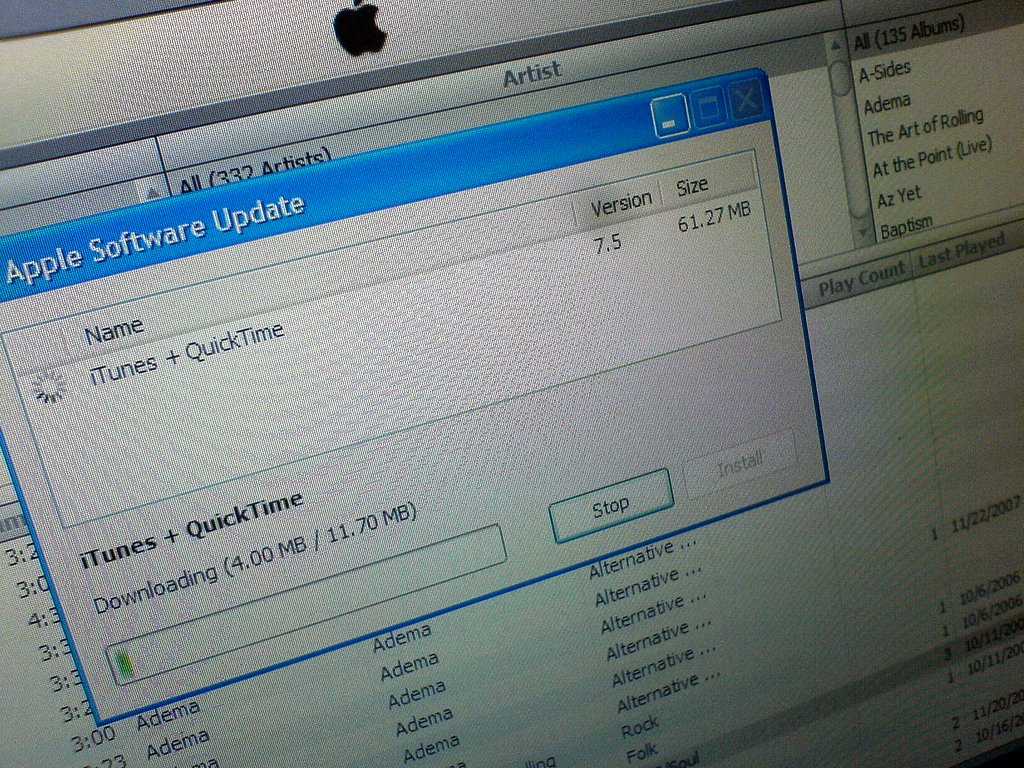Click the Size column header
Image resolution: width=1024 pixels, height=768 pixels.
pyautogui.click(x=693, y=187)
